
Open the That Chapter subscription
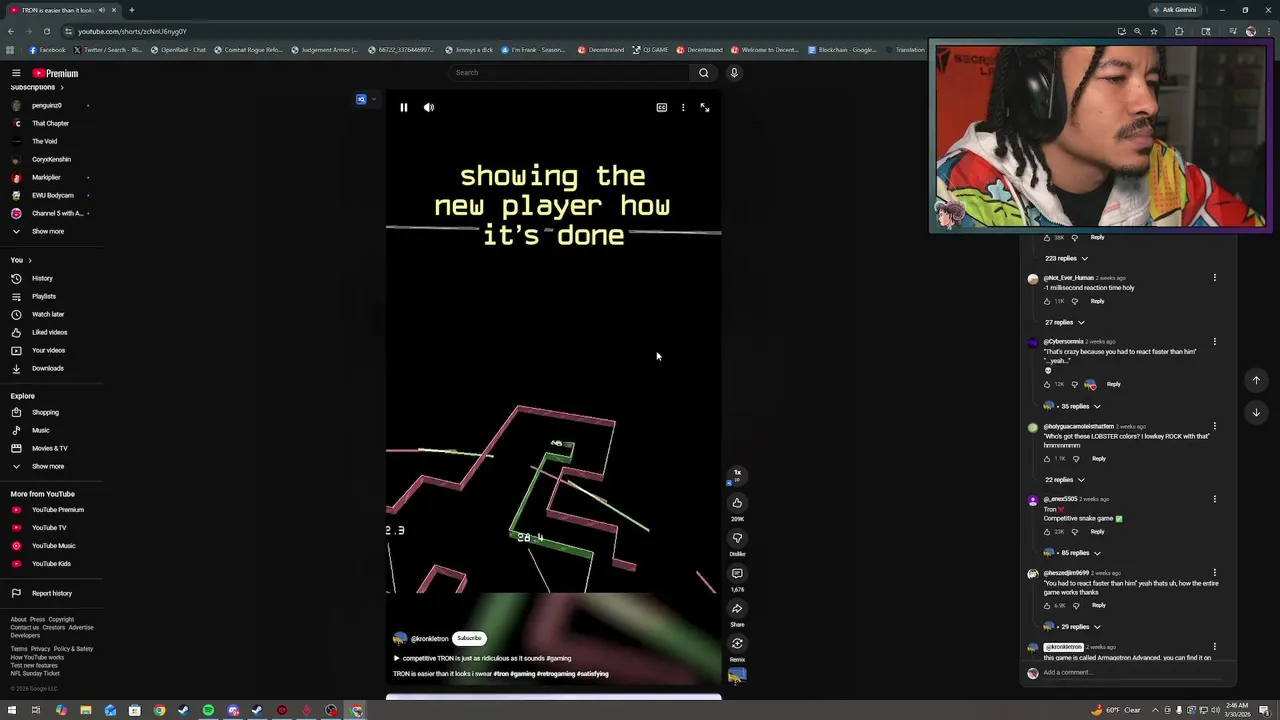pyautogui.click(x=48, y=123)
